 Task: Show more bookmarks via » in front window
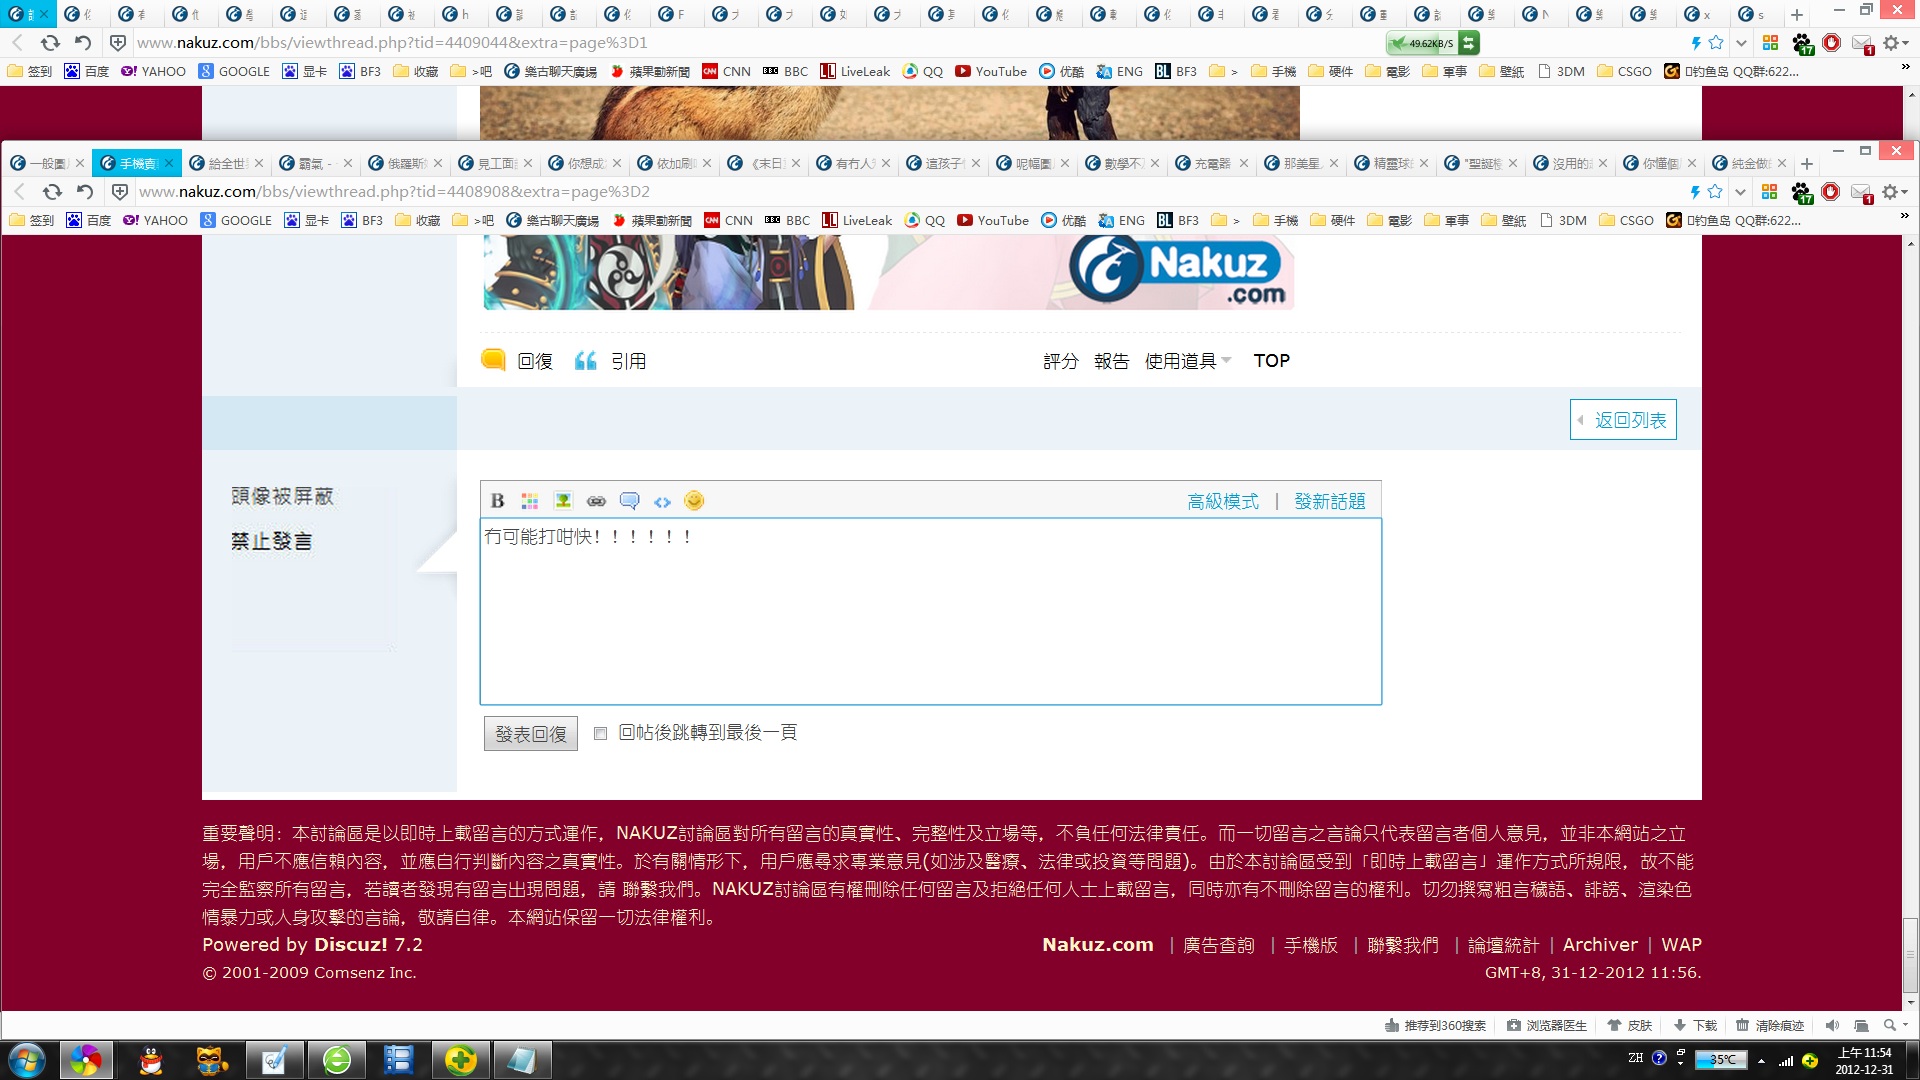coord(1904,217)
